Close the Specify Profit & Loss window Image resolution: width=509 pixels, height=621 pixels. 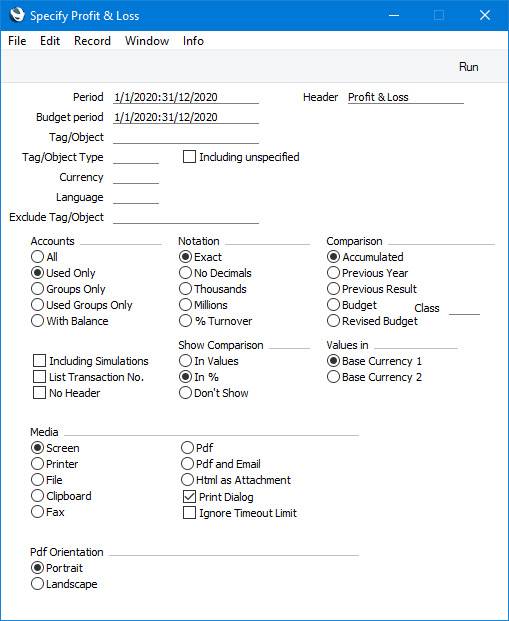coord(485,15)
